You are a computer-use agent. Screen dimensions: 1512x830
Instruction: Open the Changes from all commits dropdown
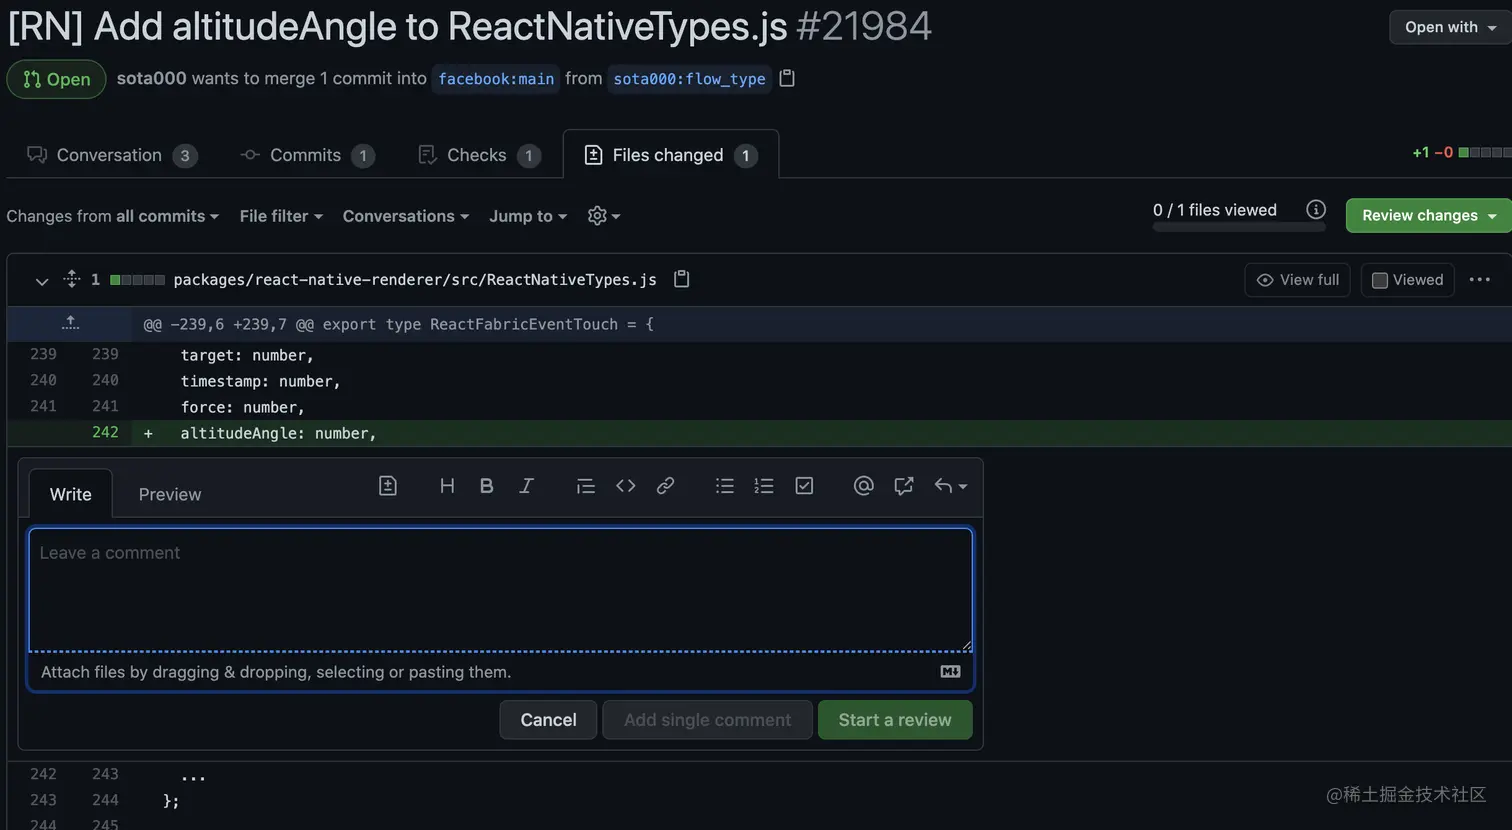point(113,216)
